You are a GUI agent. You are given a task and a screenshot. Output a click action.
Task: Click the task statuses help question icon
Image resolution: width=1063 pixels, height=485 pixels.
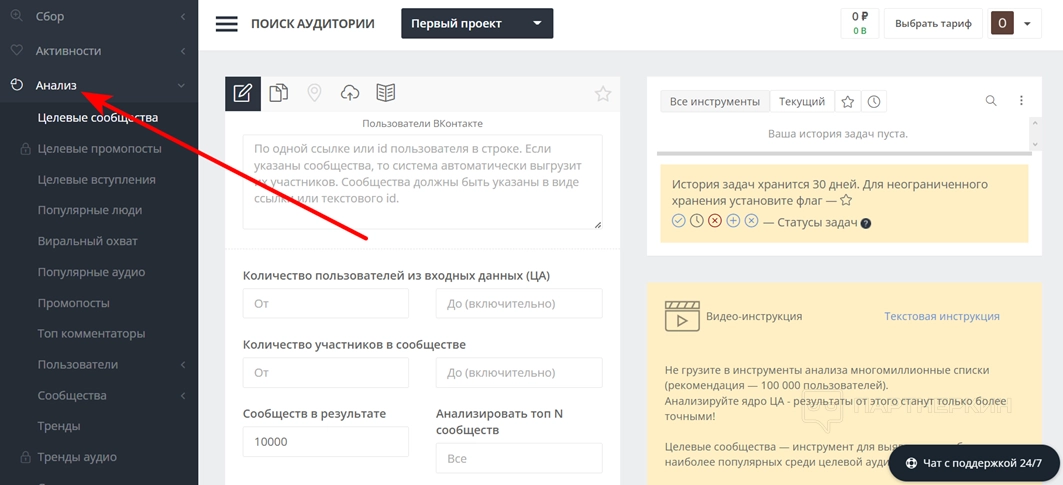click(x=866, y=223)
